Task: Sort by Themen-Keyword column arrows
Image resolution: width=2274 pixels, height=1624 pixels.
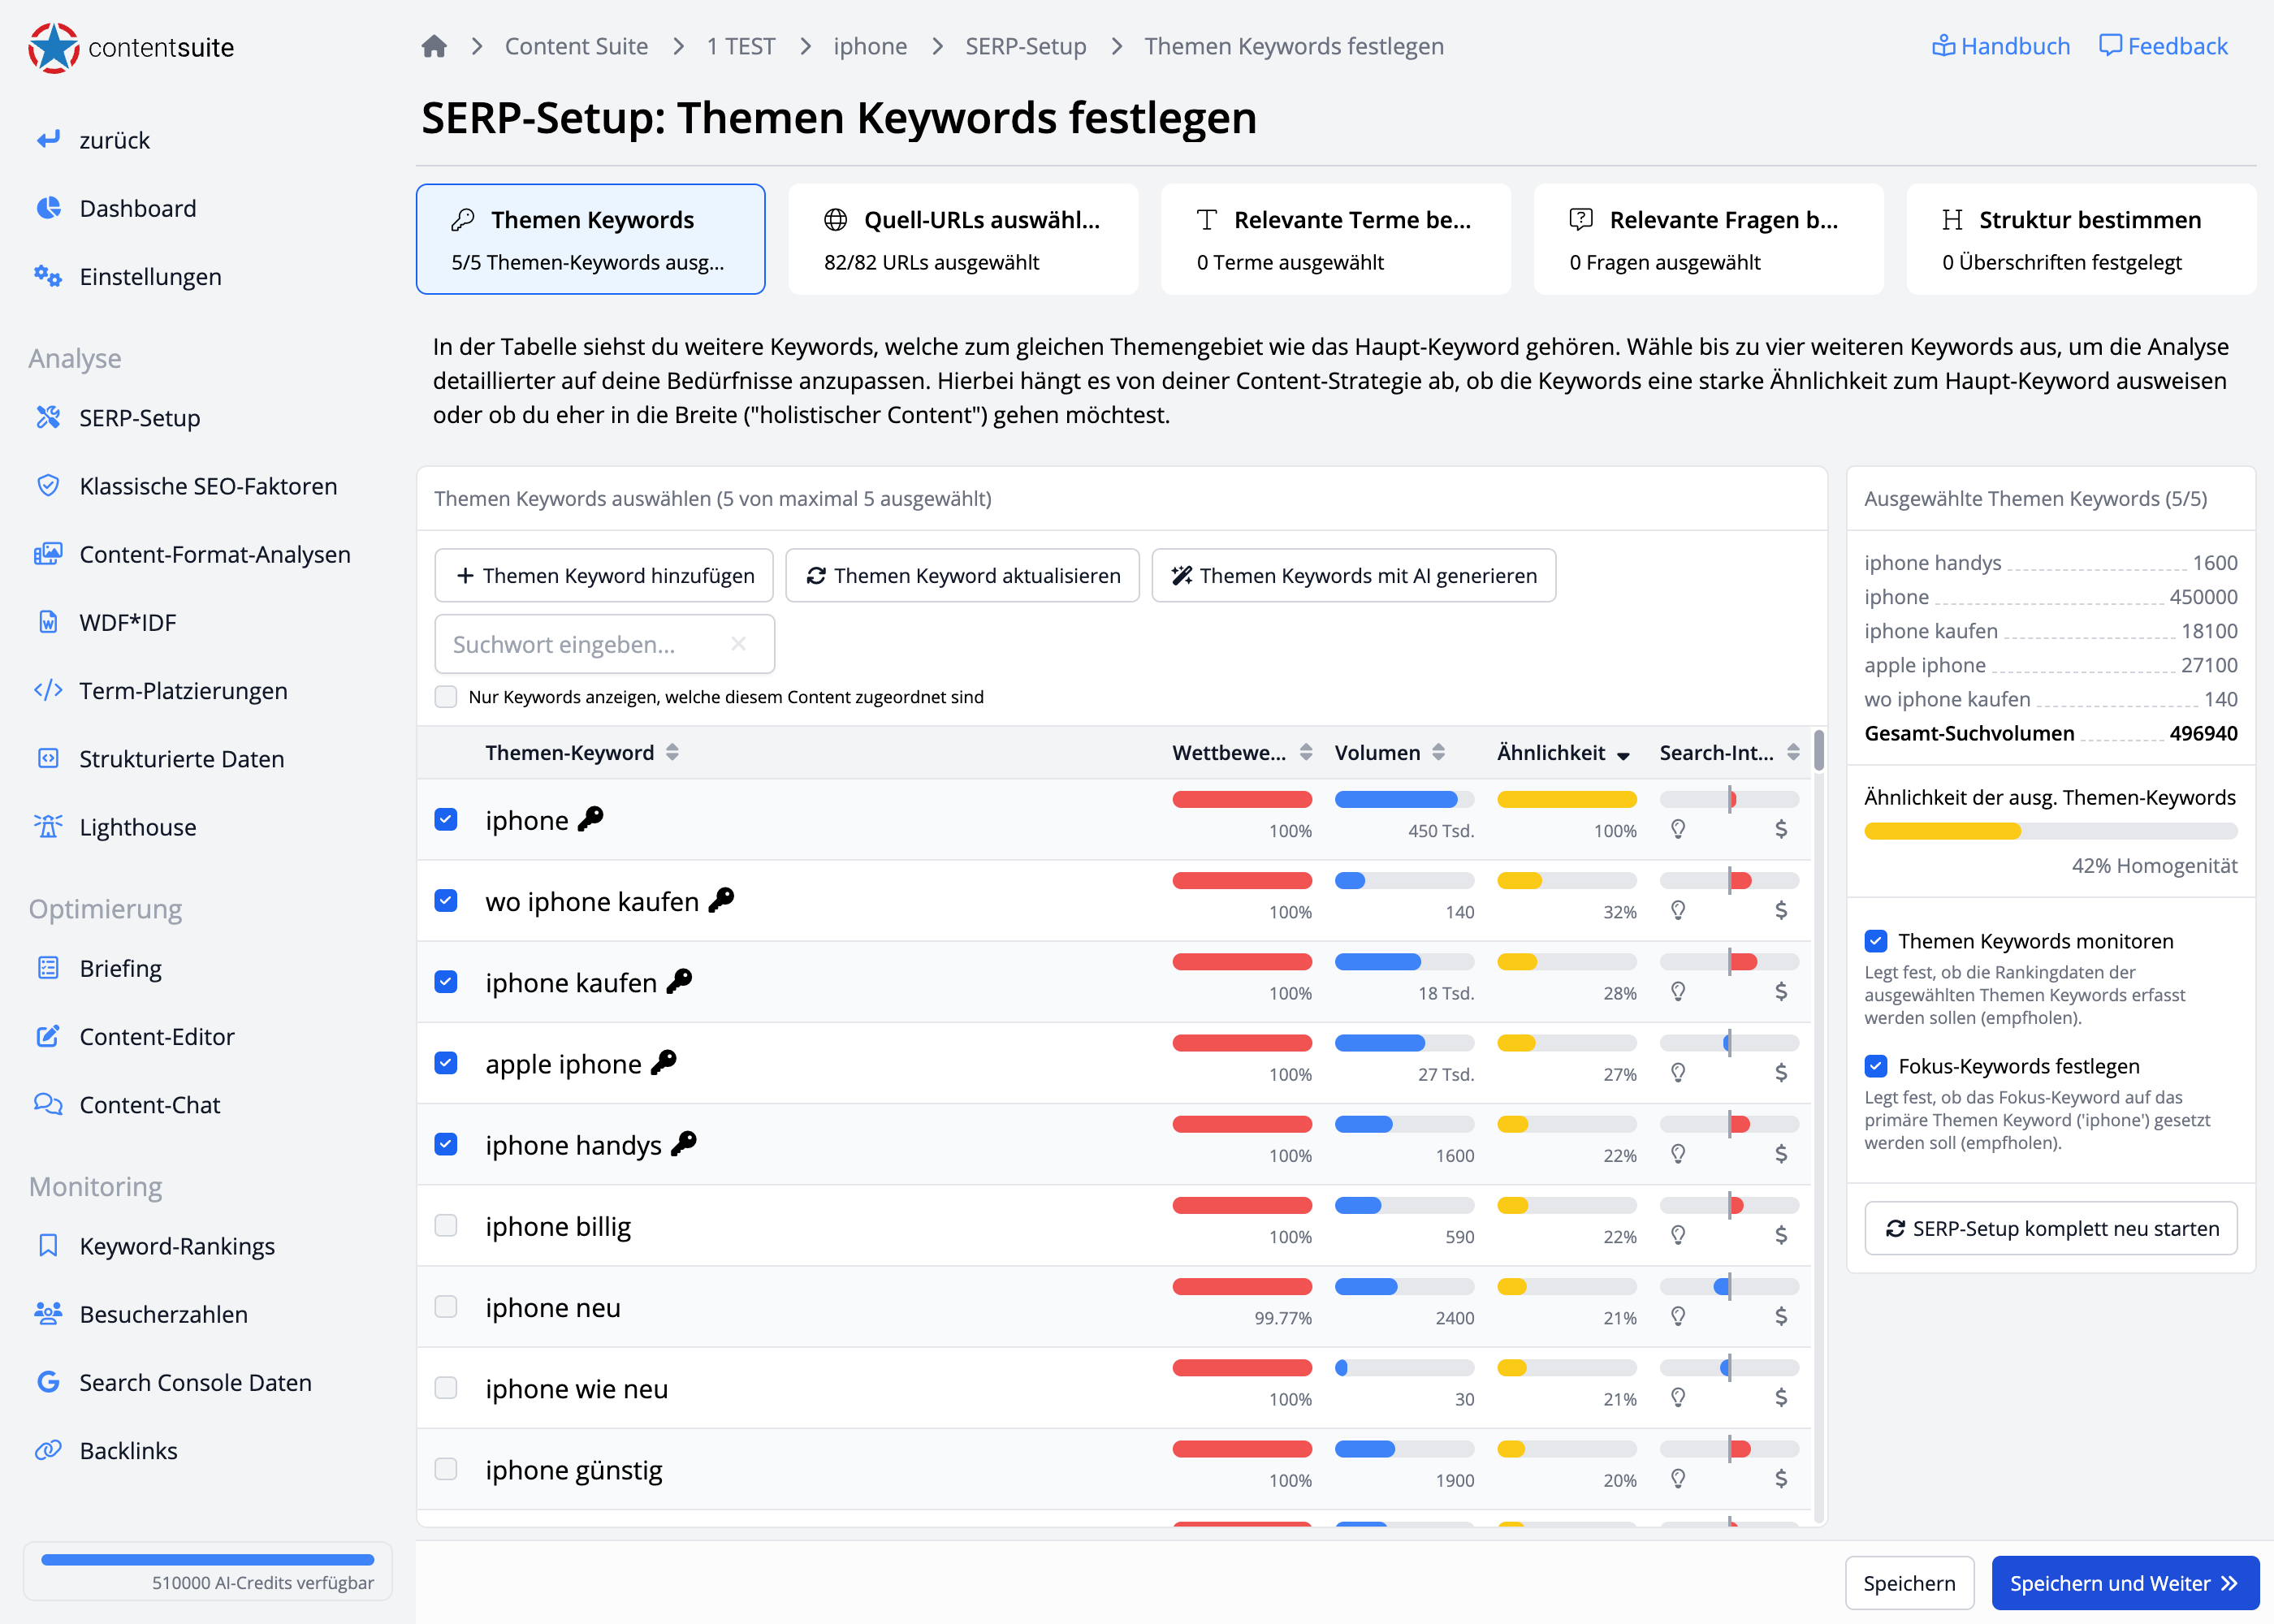Action: 672,753
